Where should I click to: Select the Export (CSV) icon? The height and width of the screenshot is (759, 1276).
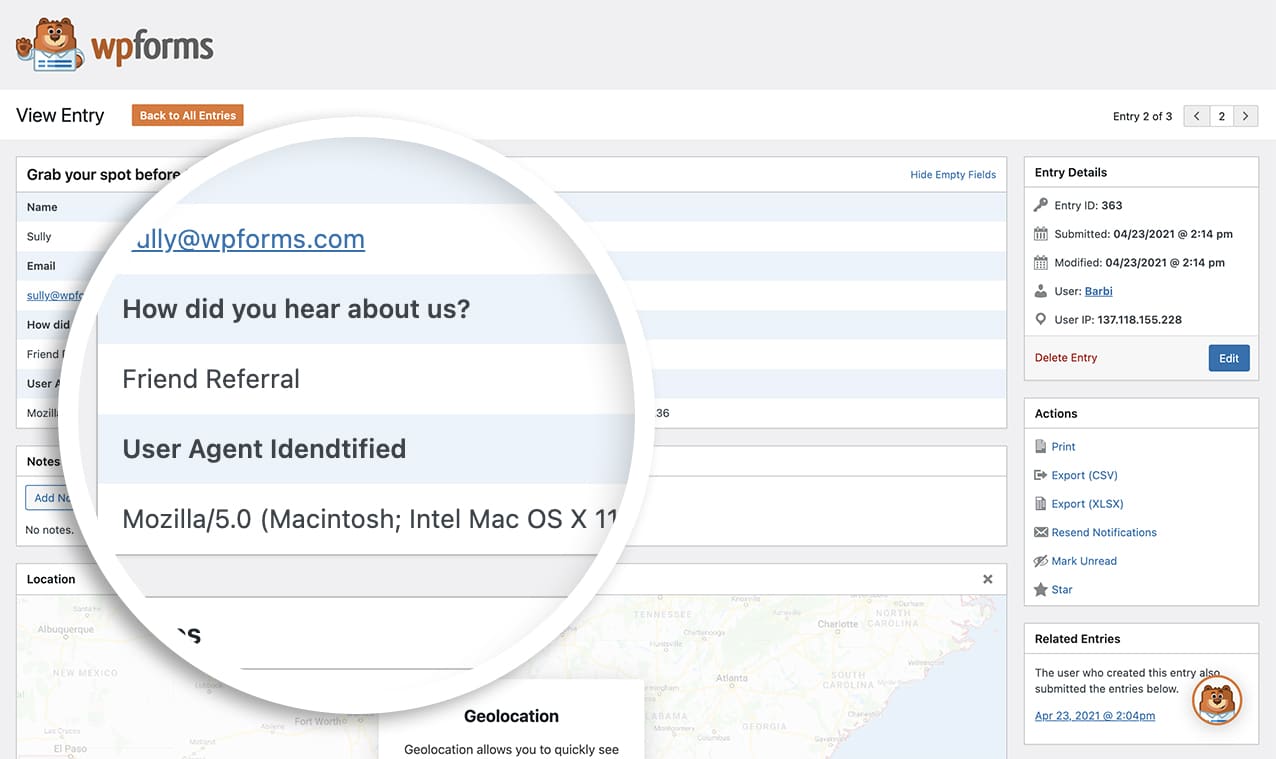click(1040, 475)
